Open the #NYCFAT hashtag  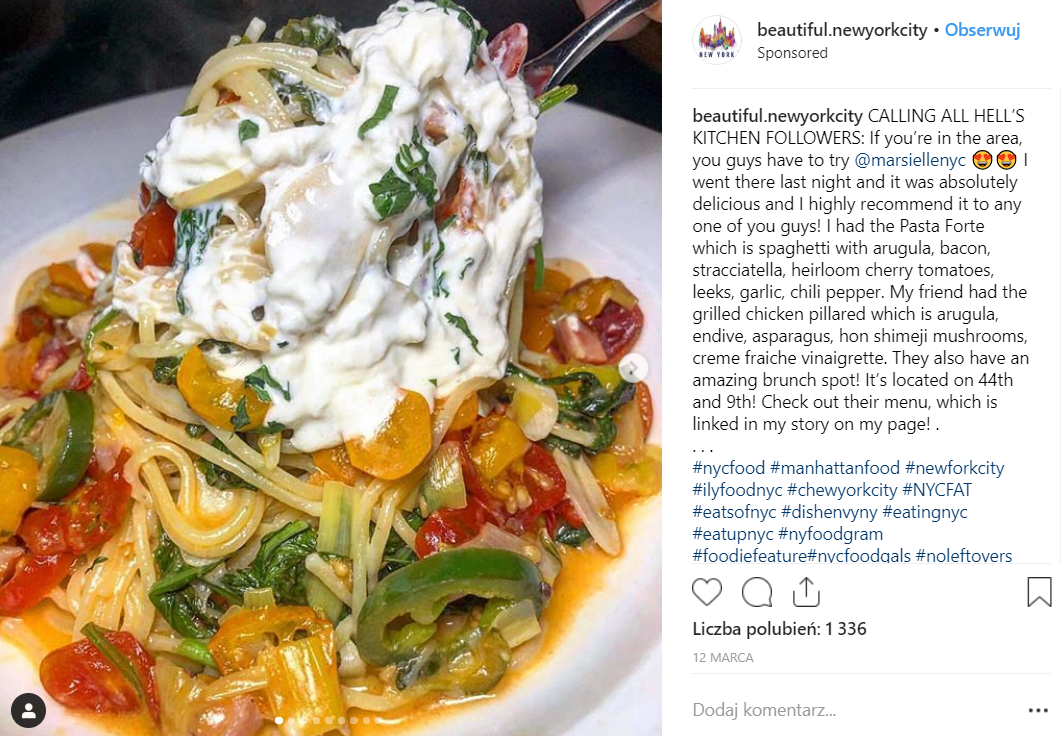pos(937,490)
